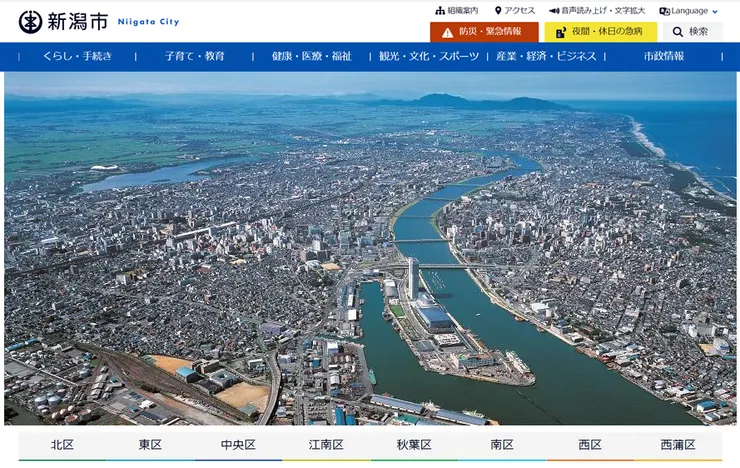Select the 東区 ward tab
740x468 pixels.
(150, 445)
